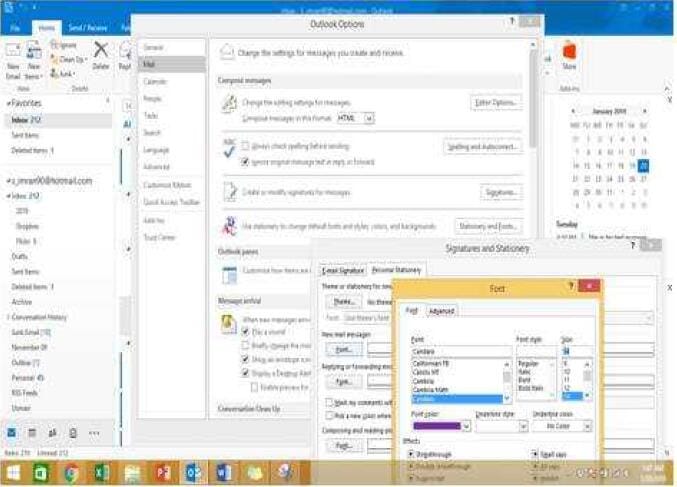The height and width of the screenshot is (487, 677).
Task: Click the Editor Options button
Action: coord(496,103)
